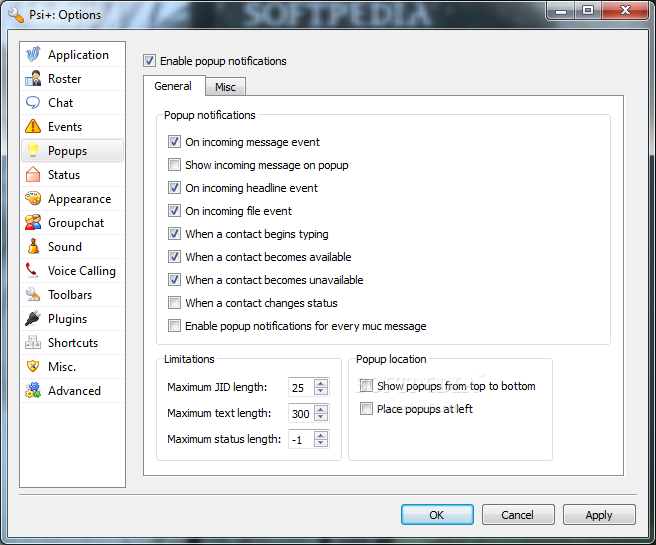Select the Shortcuts category label

[x=73, y=343]
